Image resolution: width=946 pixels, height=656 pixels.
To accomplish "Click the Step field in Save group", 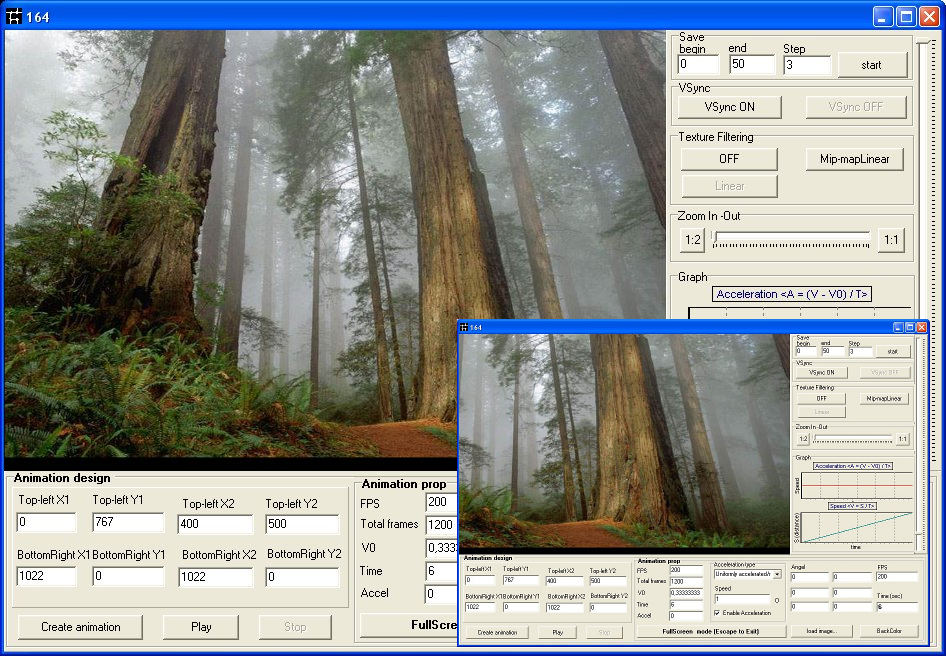I will [806, 65].
